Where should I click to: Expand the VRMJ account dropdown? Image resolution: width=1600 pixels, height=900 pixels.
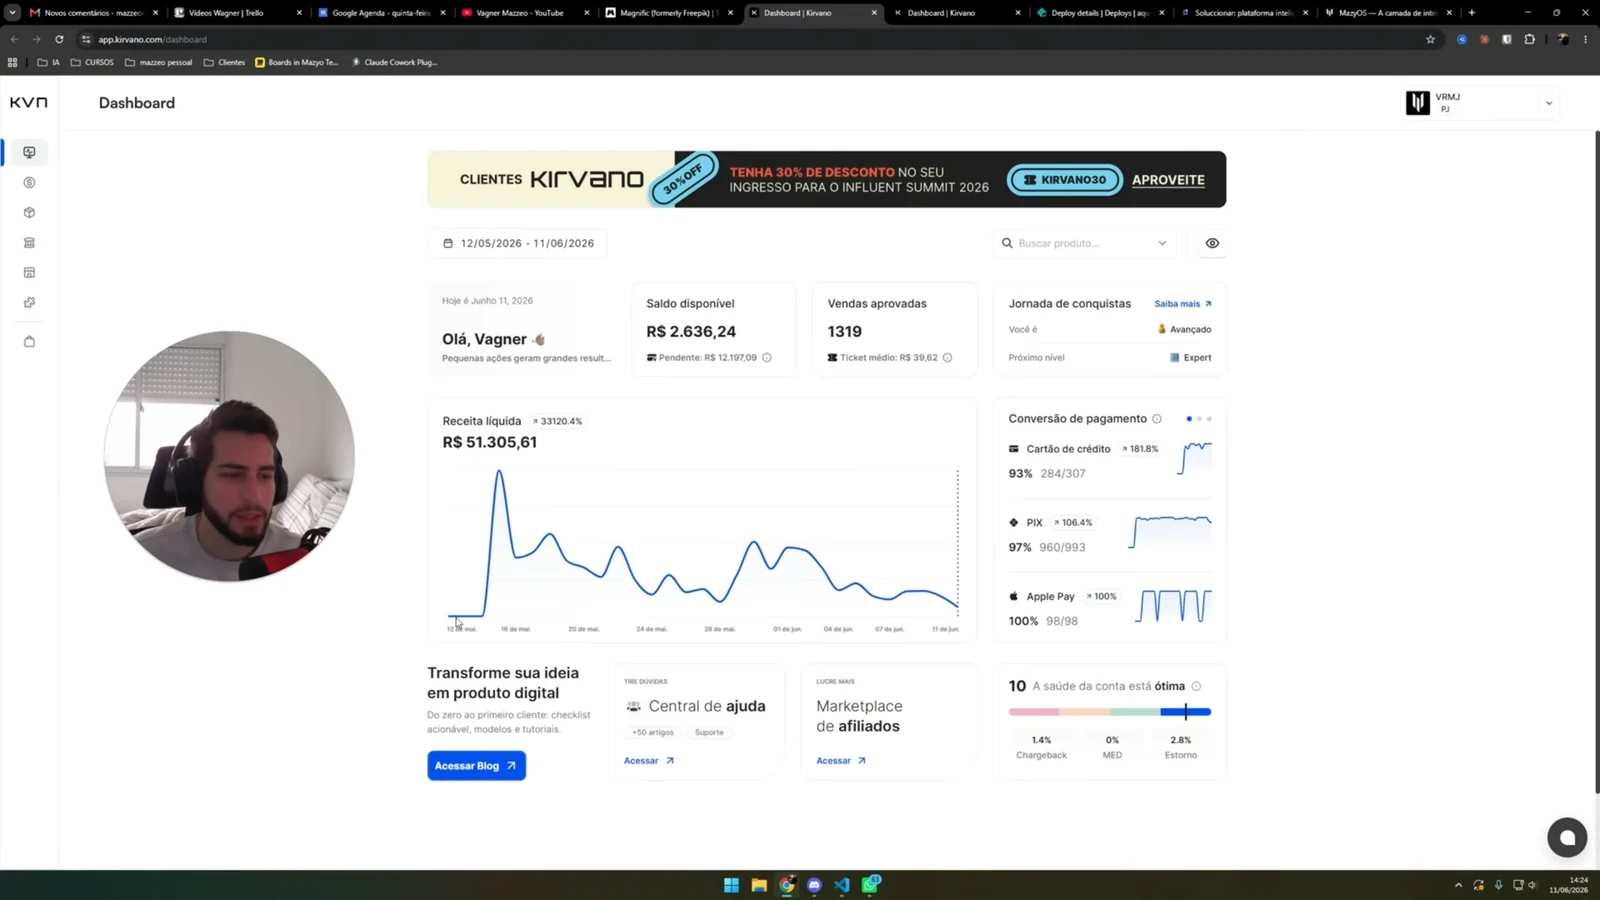pos(1549,103)
